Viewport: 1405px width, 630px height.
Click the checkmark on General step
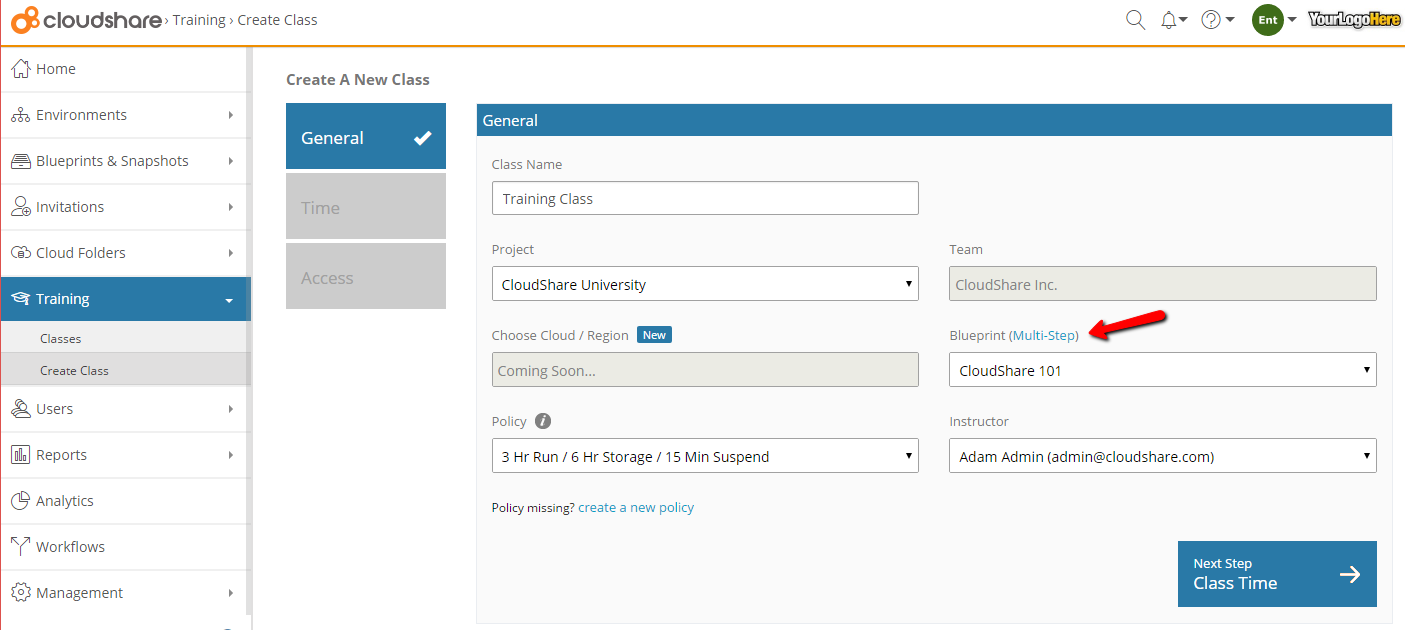pos(423,138)
